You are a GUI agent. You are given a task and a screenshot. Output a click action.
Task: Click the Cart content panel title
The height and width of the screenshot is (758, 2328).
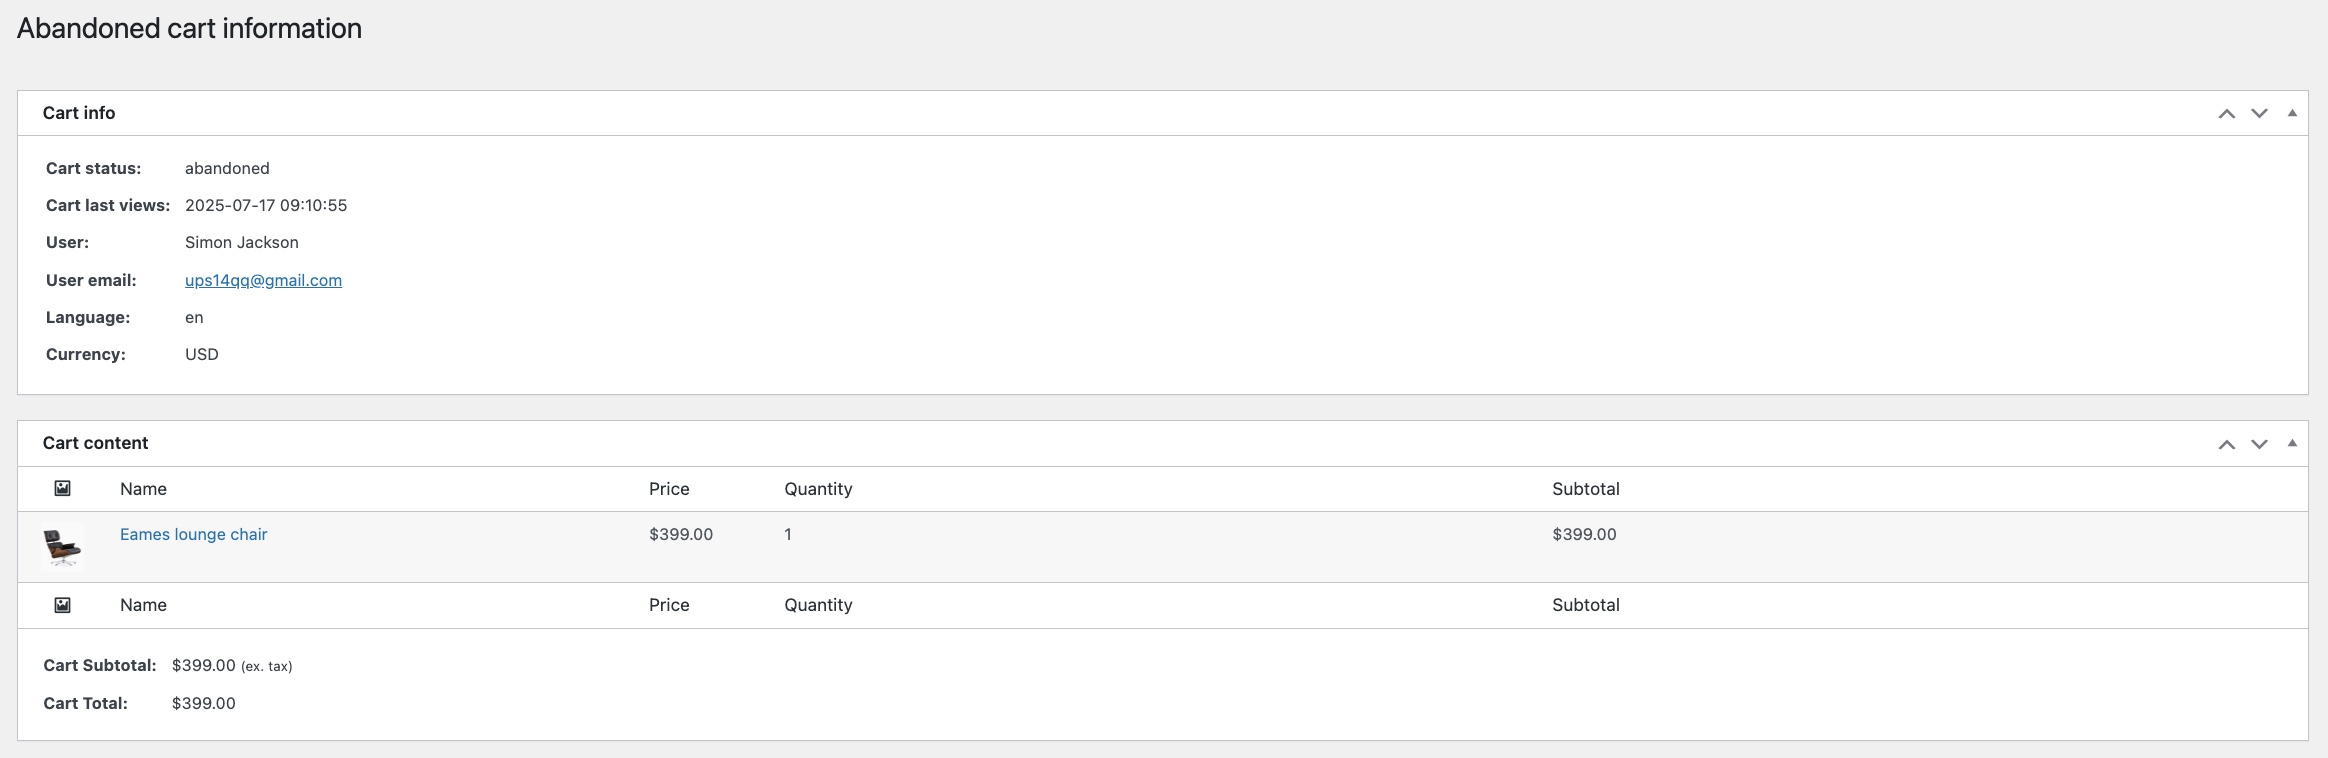coord(95,443)
